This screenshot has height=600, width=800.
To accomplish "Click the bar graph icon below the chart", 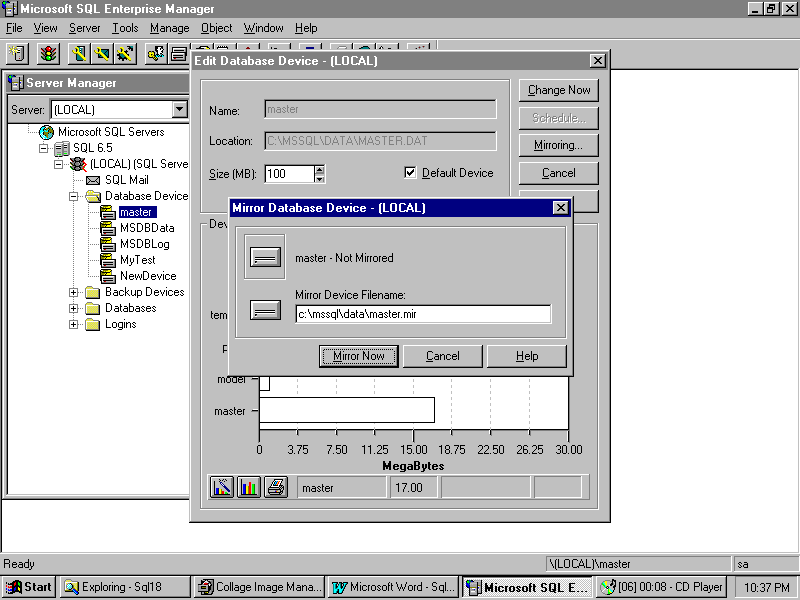I will tap(249, 487).
